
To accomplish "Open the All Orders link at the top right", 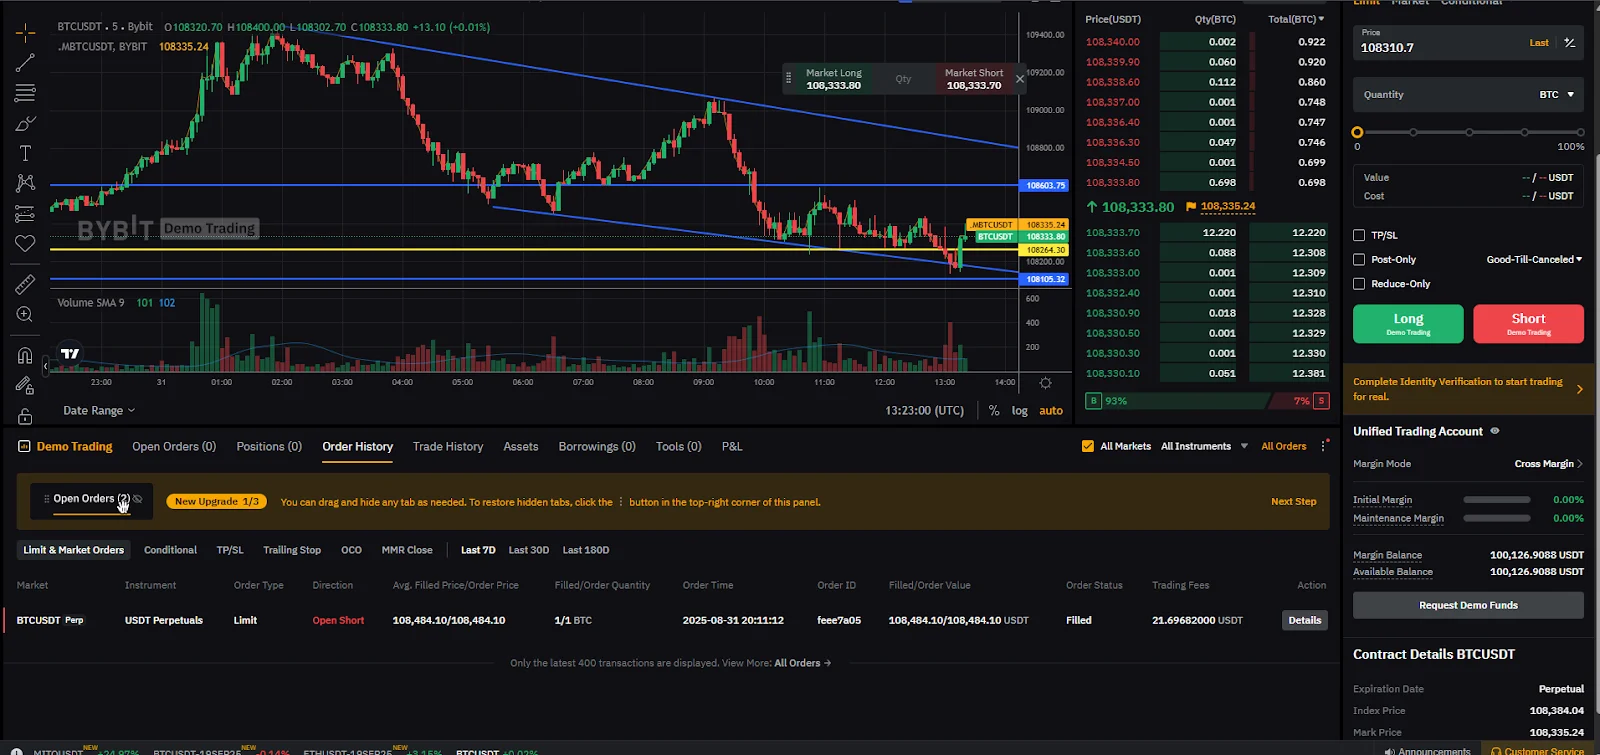I will (x=1284, y=447).
